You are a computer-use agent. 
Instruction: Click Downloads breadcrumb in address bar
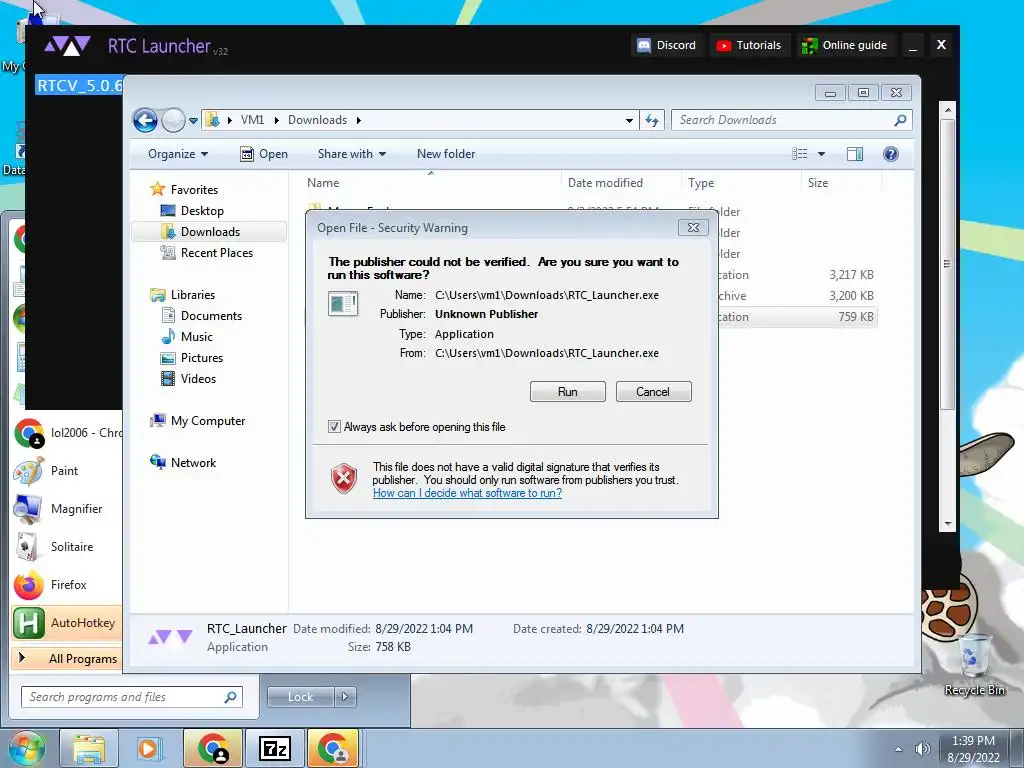[317, 120]
